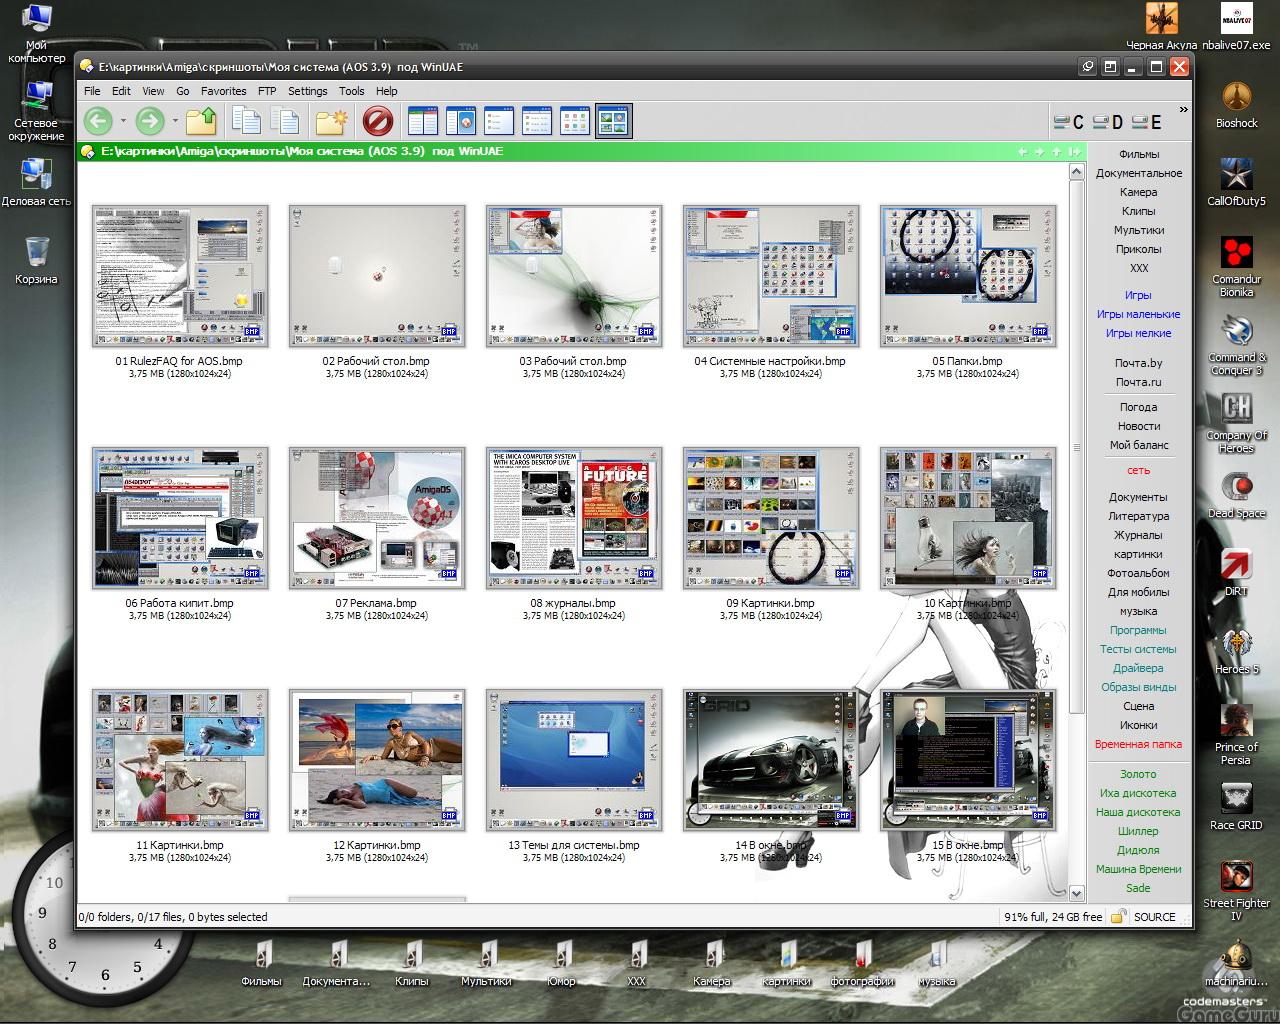Select the second view mode button
This screenshot has width=1280, height=1024.
[x=461, y=122]
